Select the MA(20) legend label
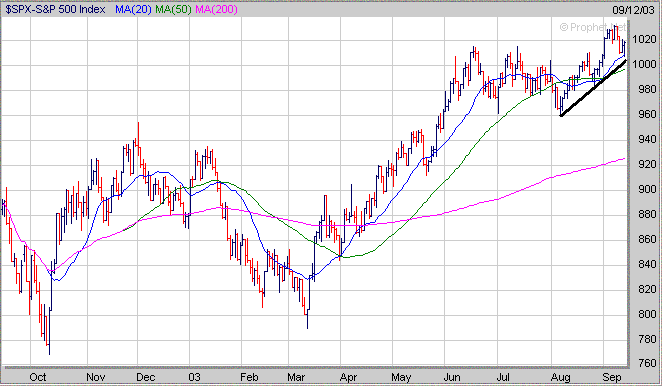Screen dimensions: 662x386 tap(133, 9)
